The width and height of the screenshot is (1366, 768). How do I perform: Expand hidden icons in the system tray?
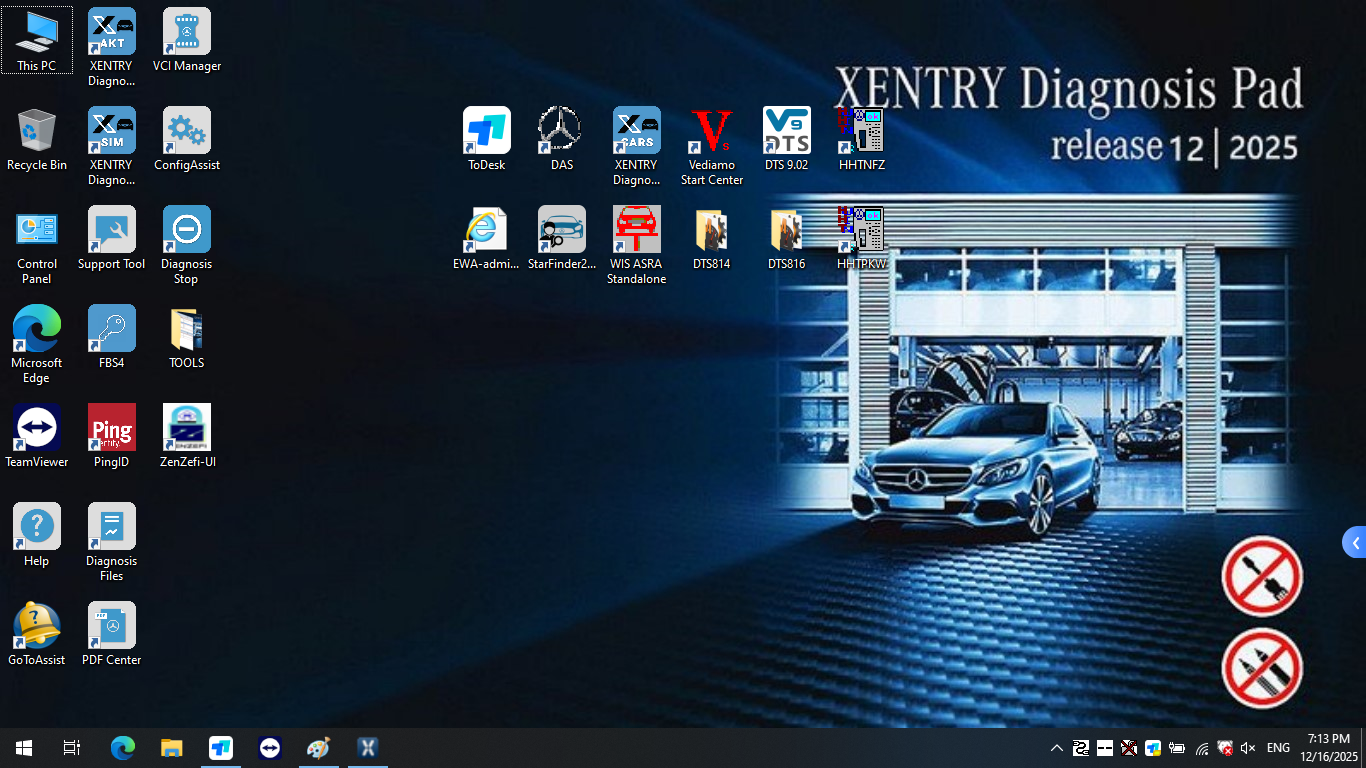pyautogui.click(x=1056, y=747)
